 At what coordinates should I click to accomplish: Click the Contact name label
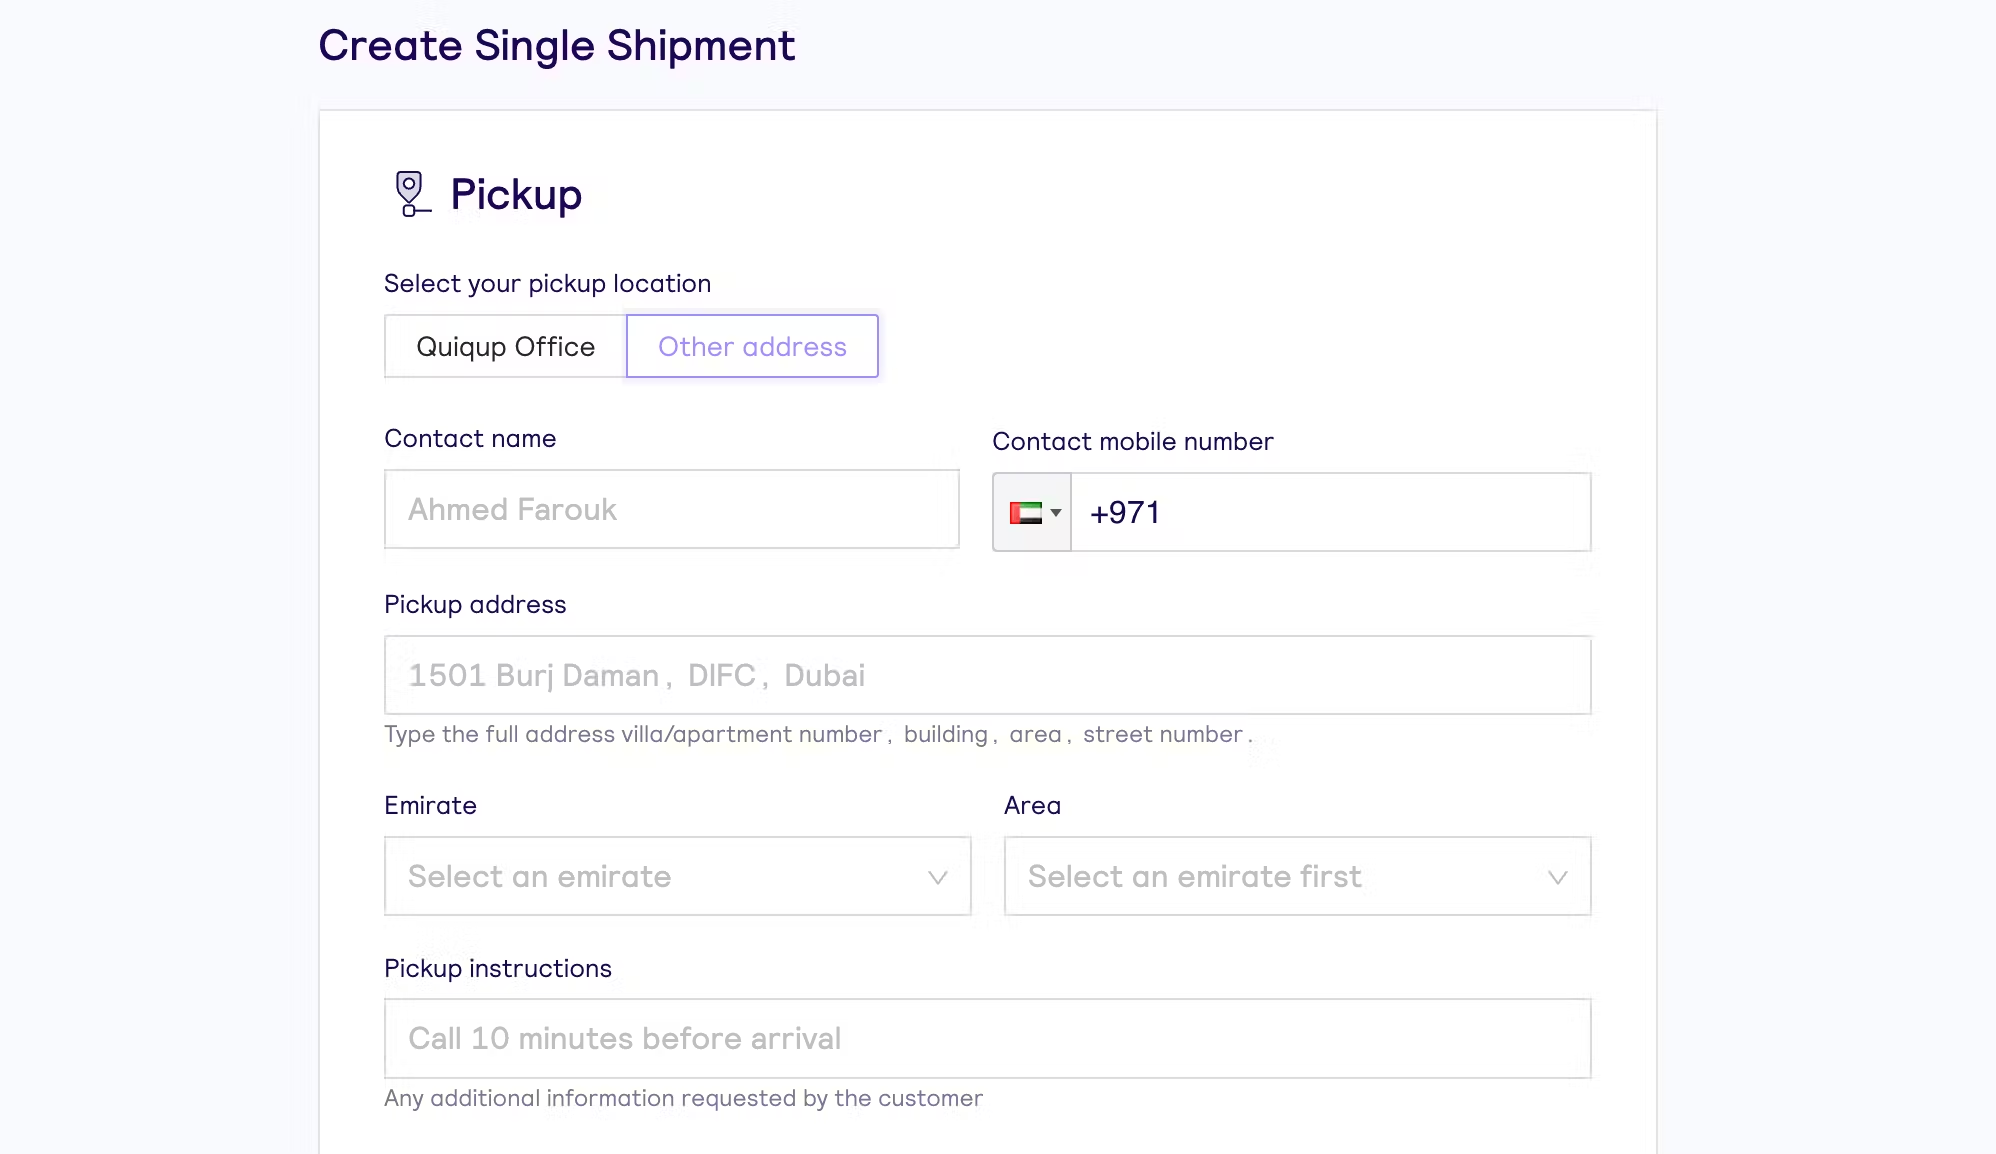[470, 439]
